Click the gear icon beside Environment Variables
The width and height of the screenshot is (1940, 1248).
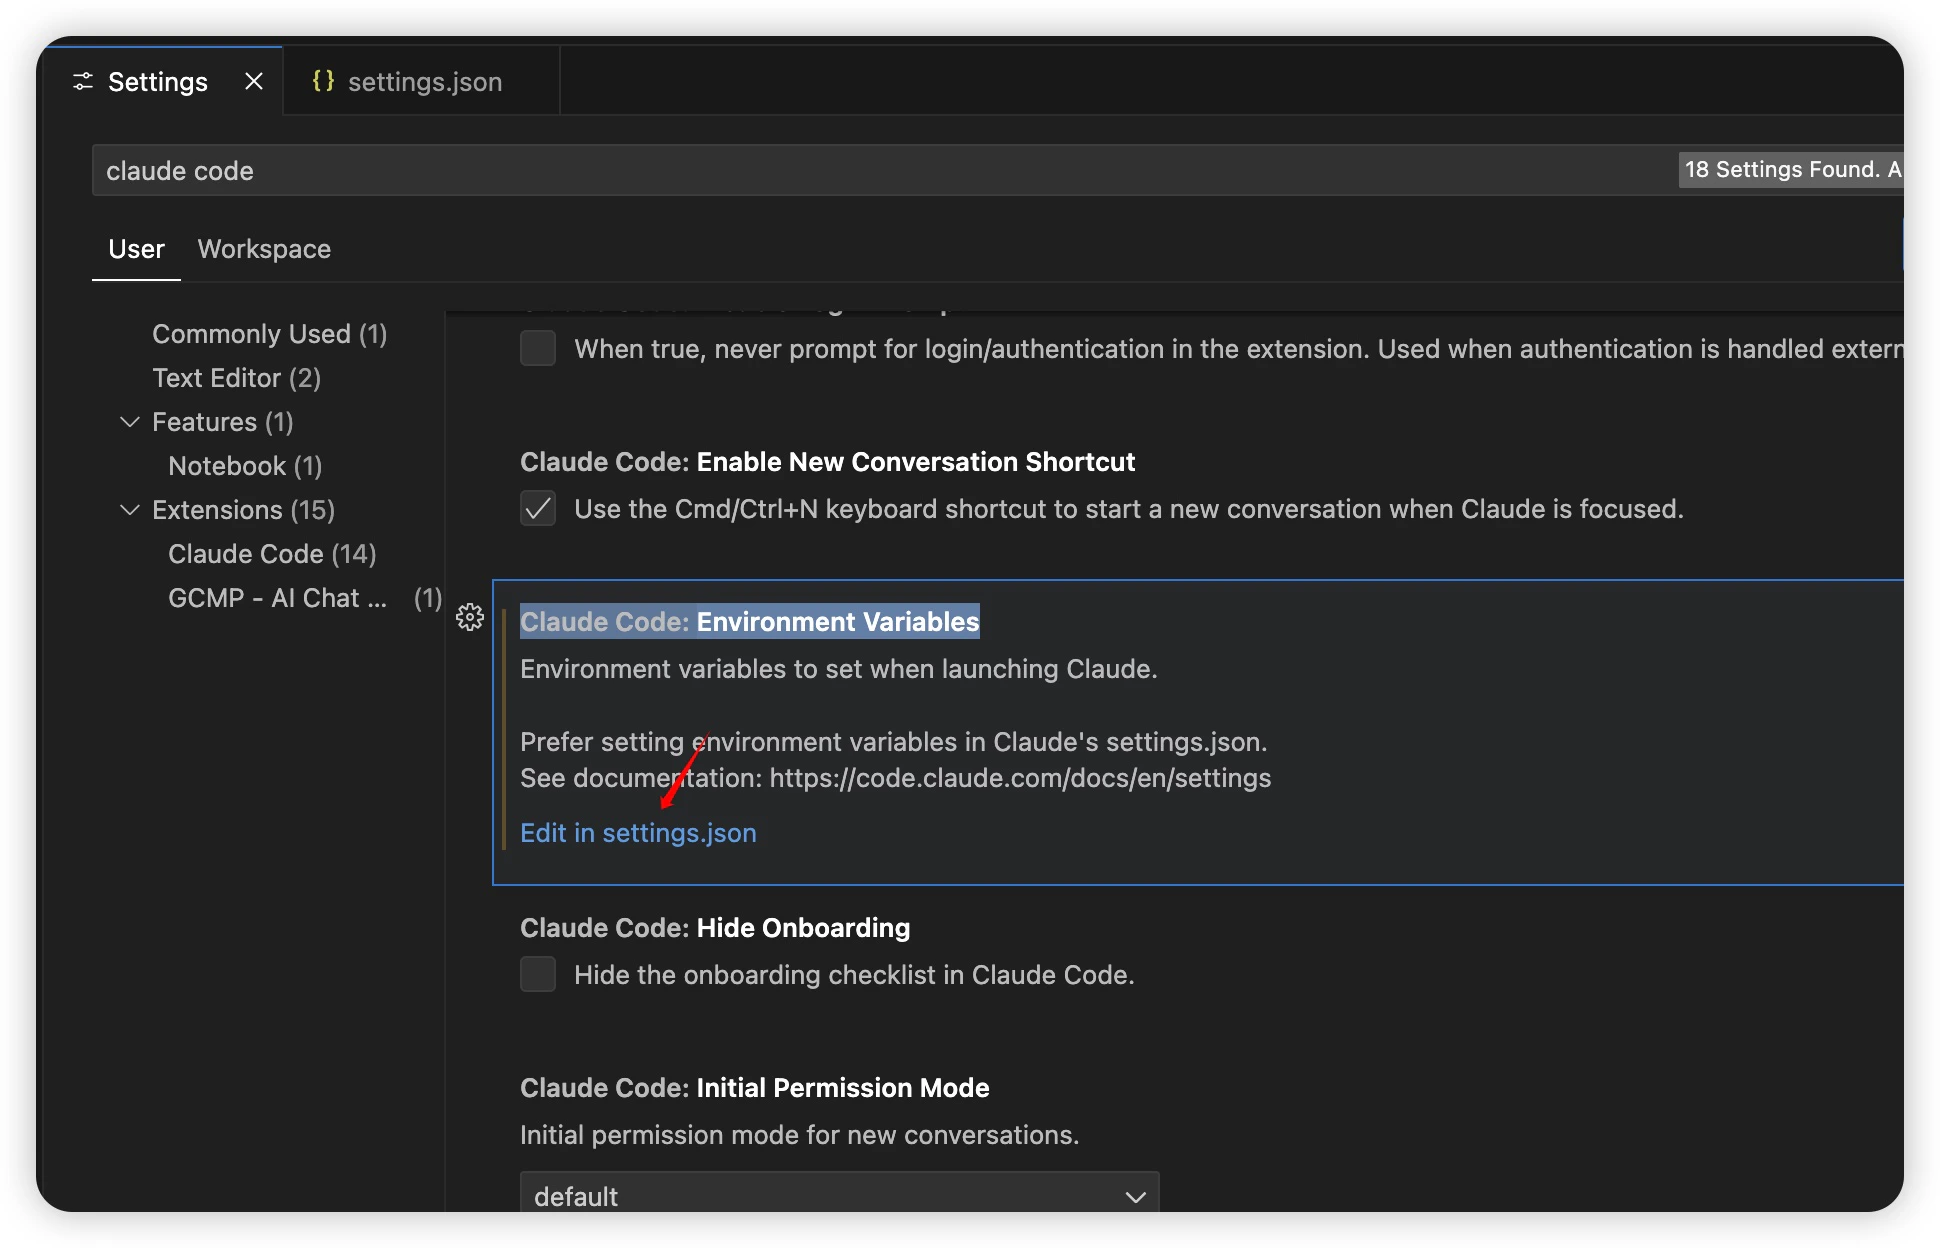[470, 617]
